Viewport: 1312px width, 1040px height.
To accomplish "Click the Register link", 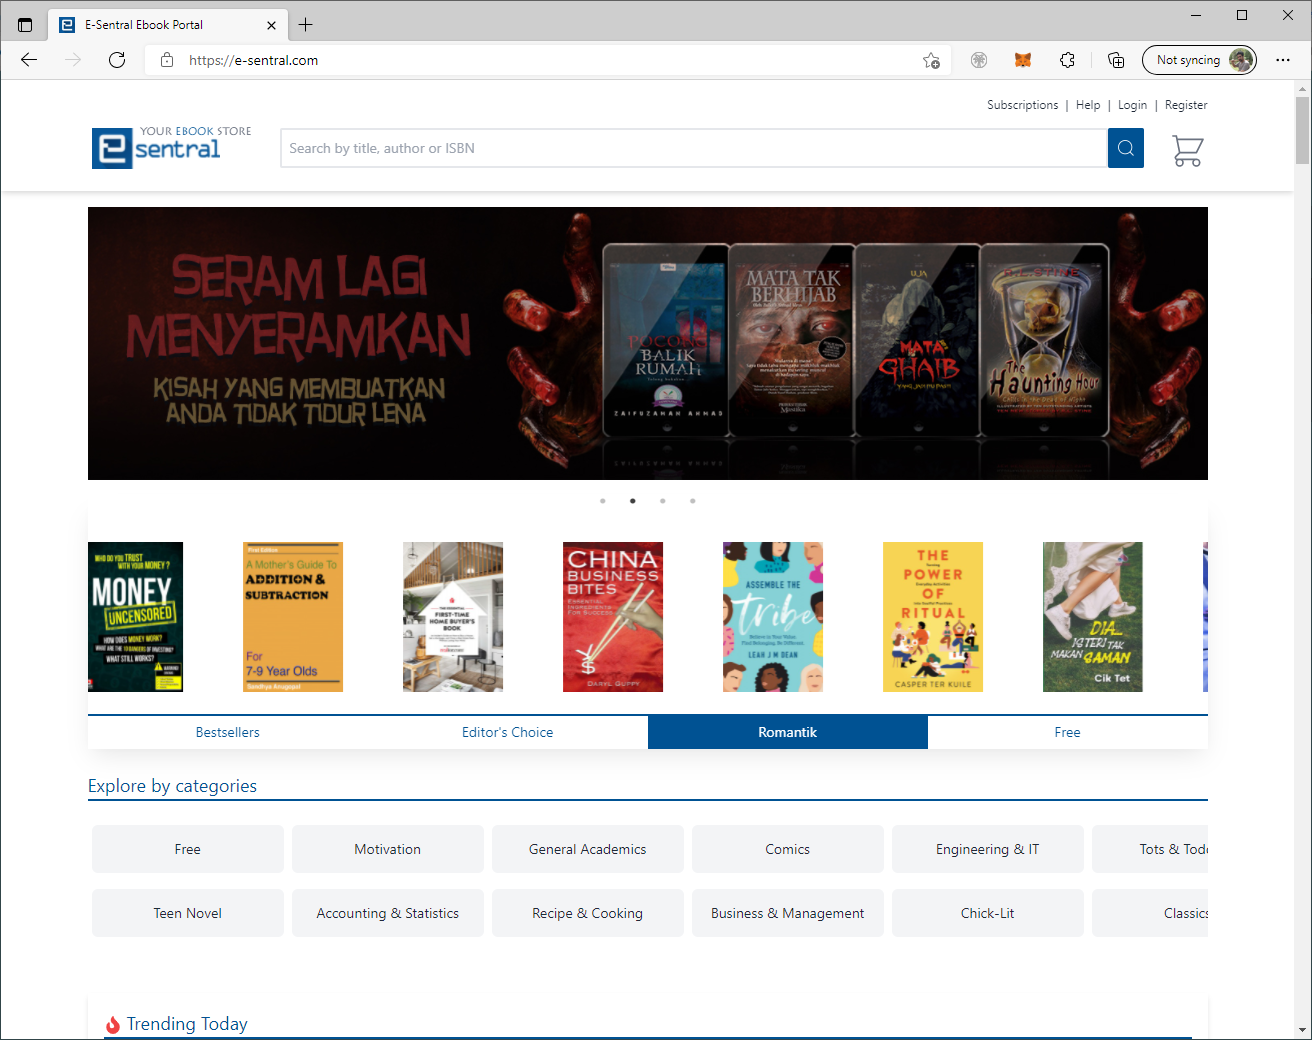I will [1186, 105].
